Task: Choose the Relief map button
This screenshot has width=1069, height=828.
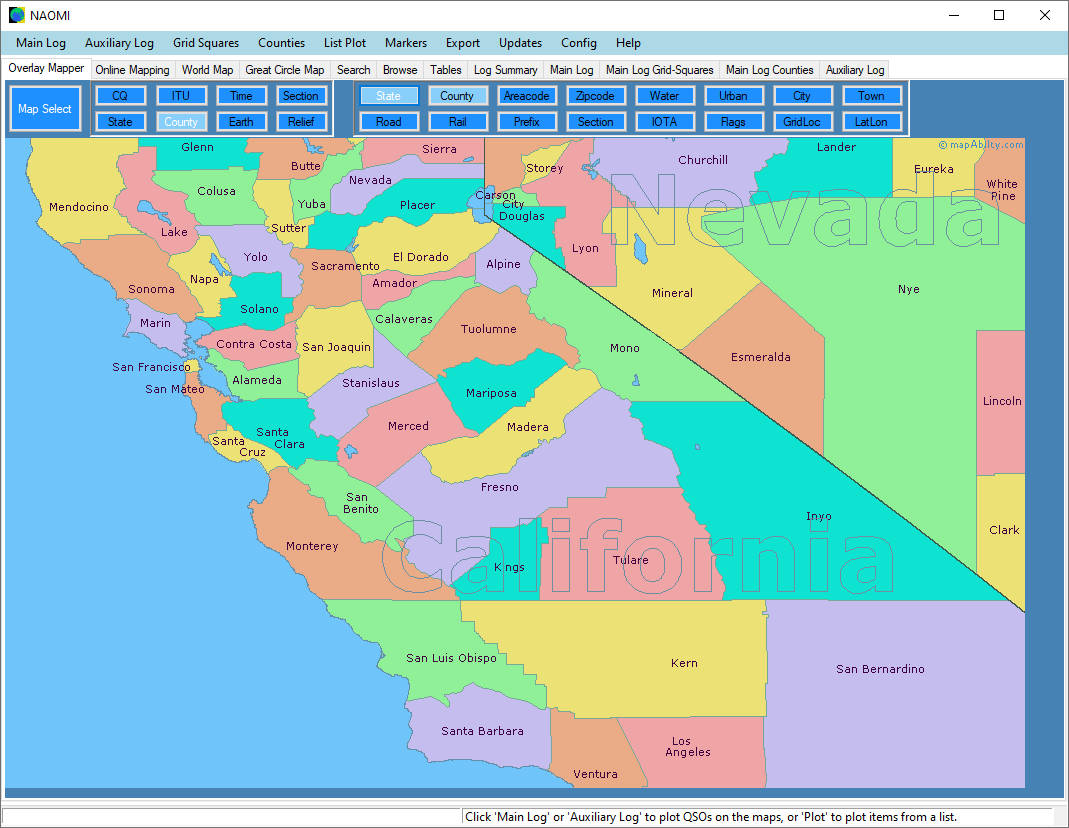Action: (301, 122)
